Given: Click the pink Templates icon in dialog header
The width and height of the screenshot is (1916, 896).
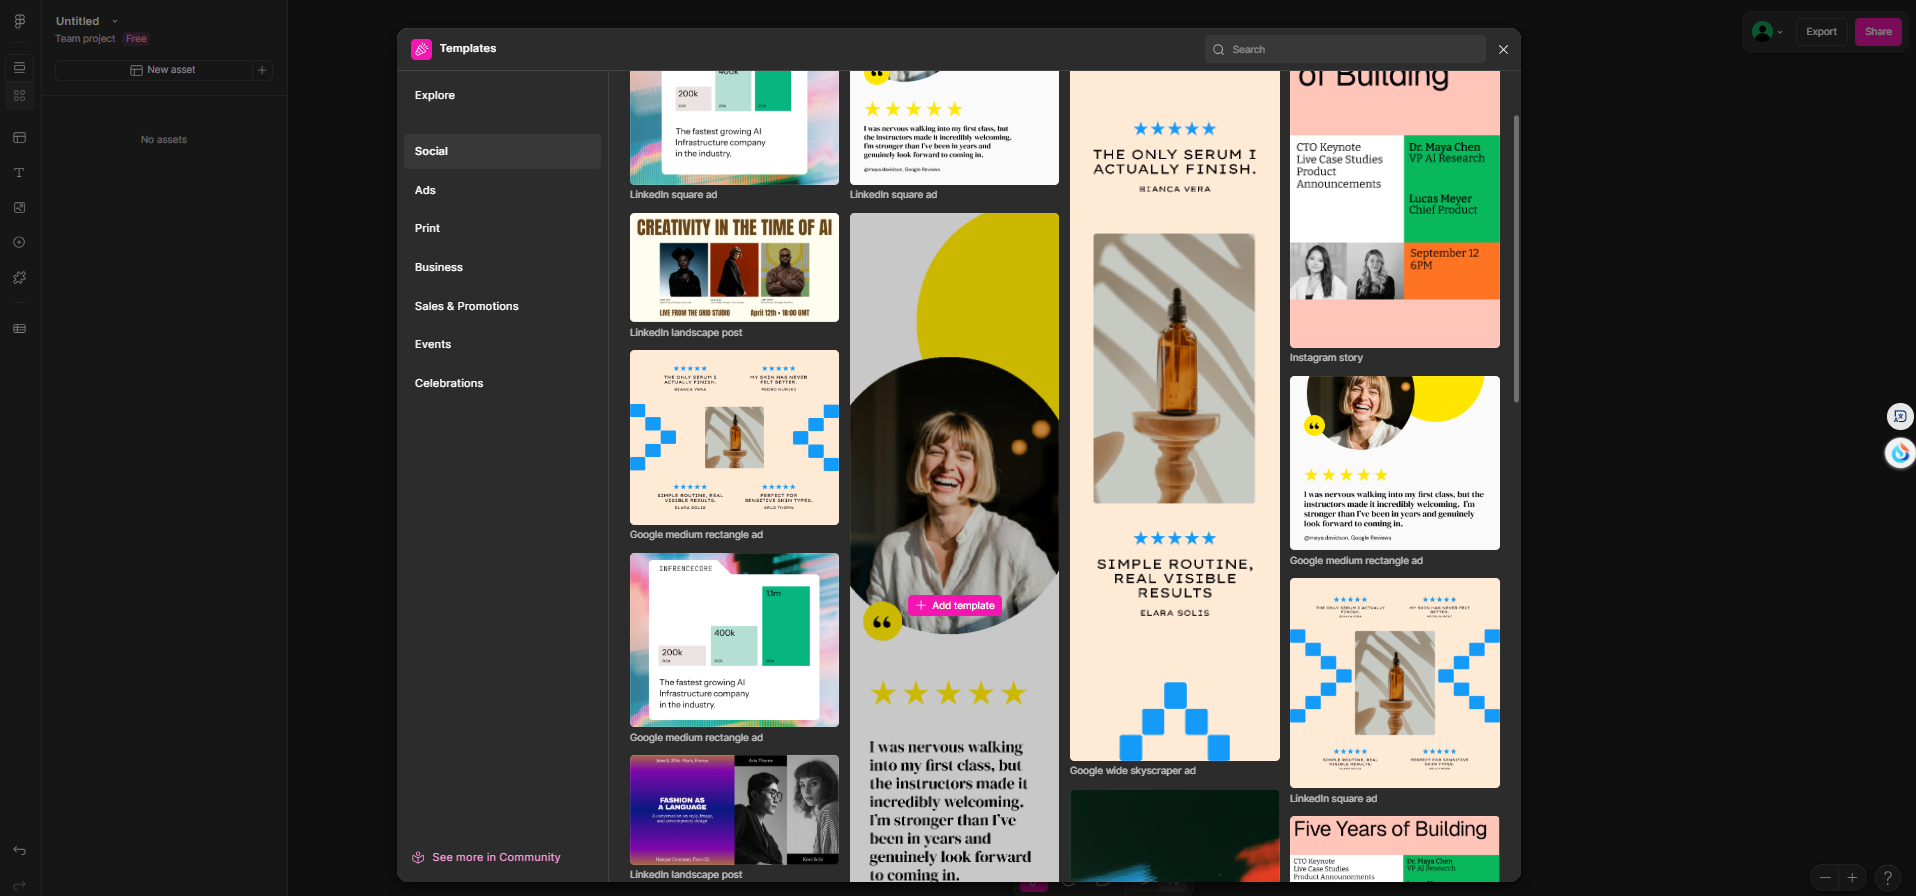Looking at the screenshot, I should pyautogui.click(x=422, y=49).
